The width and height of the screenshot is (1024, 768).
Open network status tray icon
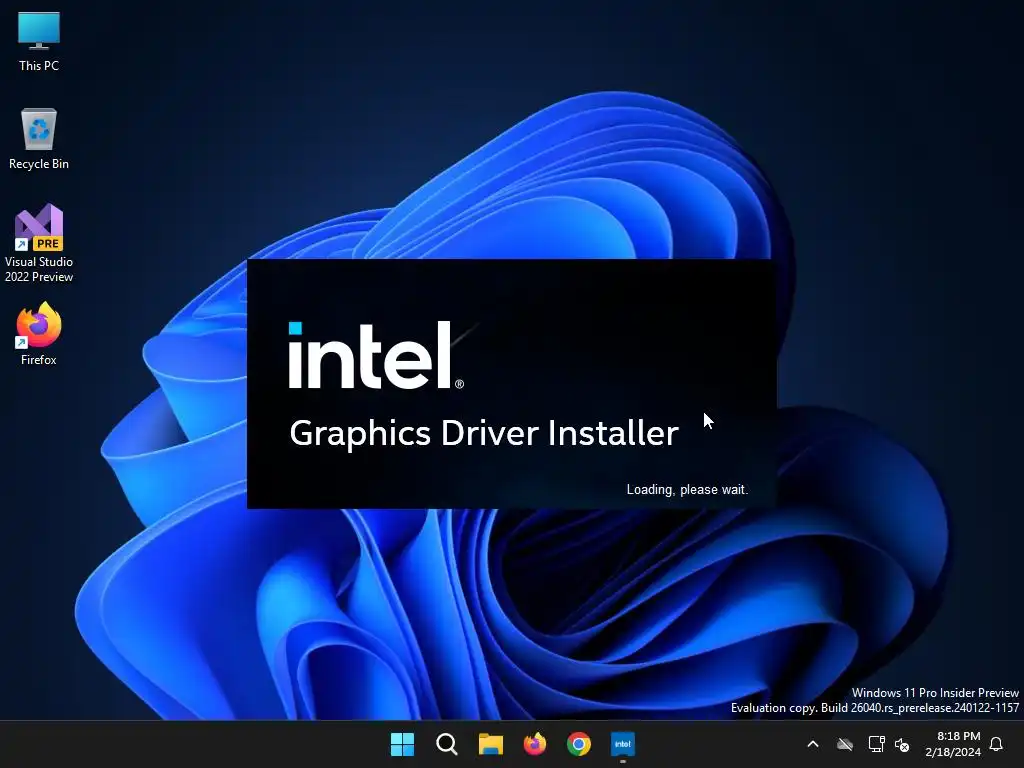876,744
